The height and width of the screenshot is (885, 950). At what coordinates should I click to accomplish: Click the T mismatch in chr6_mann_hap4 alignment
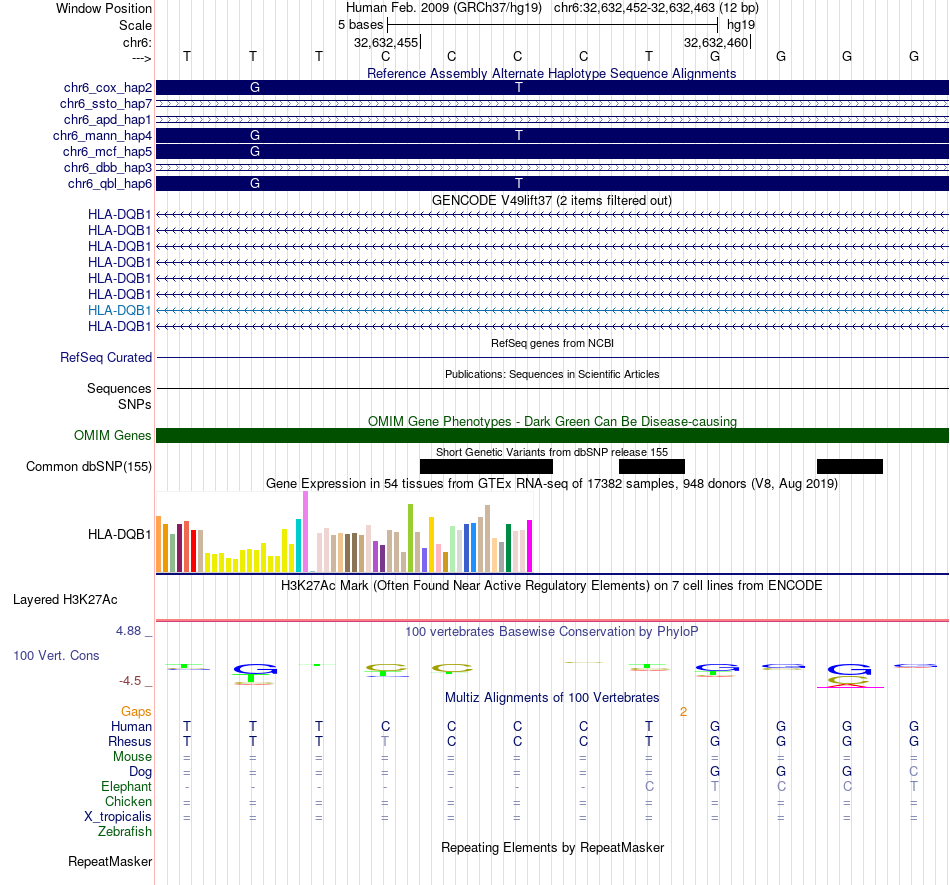point(519,136)
